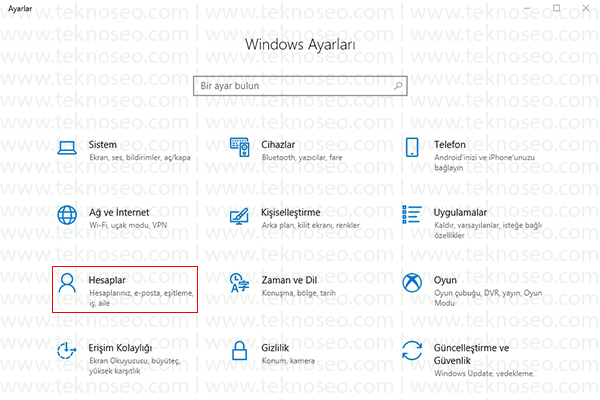Click the Zaman ve Dil clock-language icon
The width and height of the screenshot is (600, 400).
click(x=240, y=283)
